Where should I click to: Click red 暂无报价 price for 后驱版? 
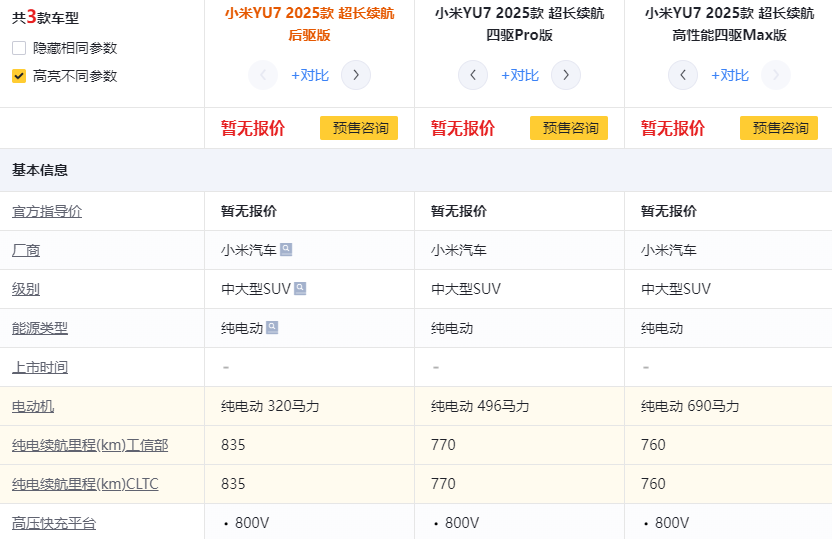253,128
